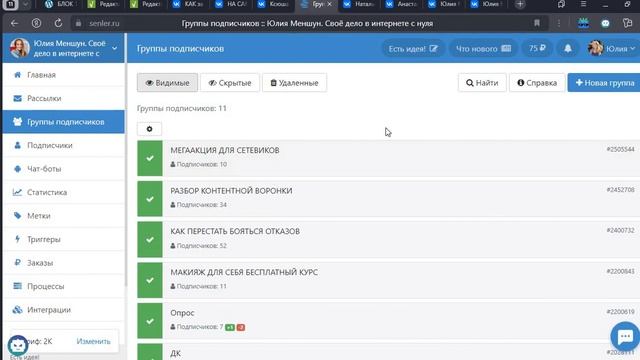This screenshot has width=640, height=360.
Task: Click the senler.ru address field
Action: click(104, 23)
